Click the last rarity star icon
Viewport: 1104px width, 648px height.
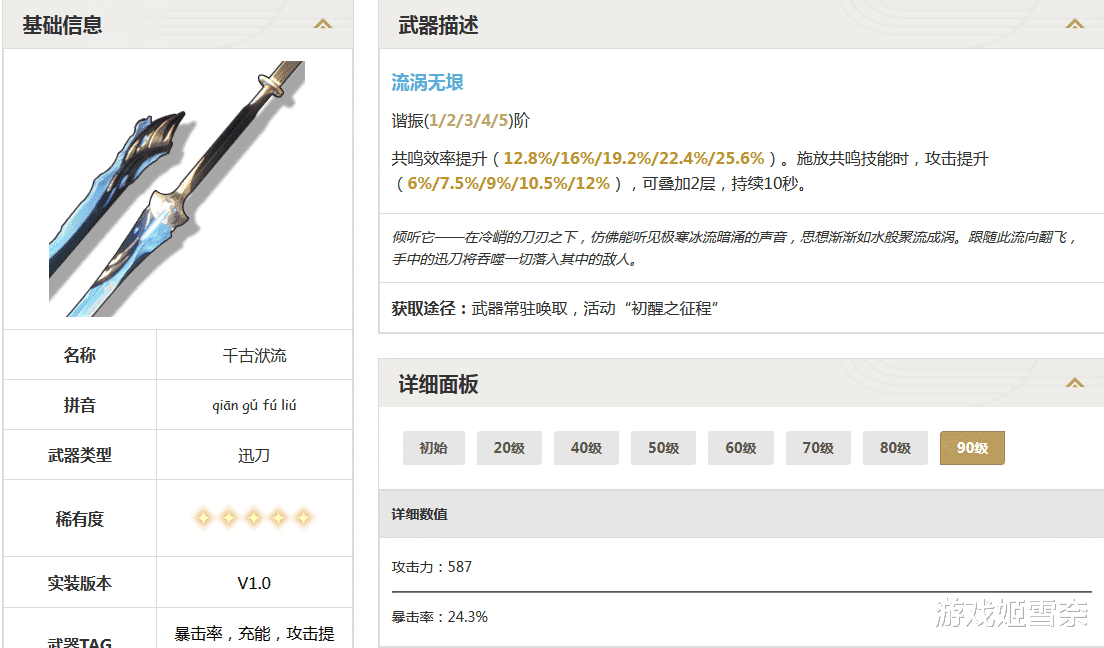[x=303, y=518]
